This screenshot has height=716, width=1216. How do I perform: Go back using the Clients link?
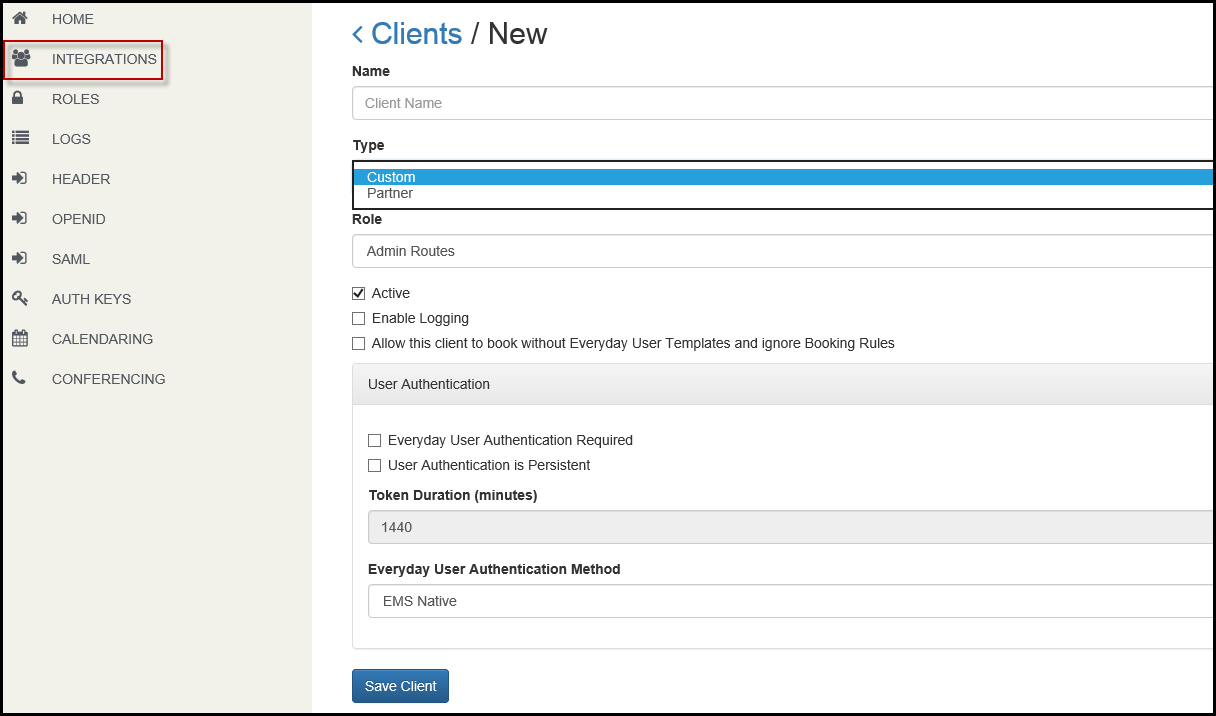(x=415, y=33)
